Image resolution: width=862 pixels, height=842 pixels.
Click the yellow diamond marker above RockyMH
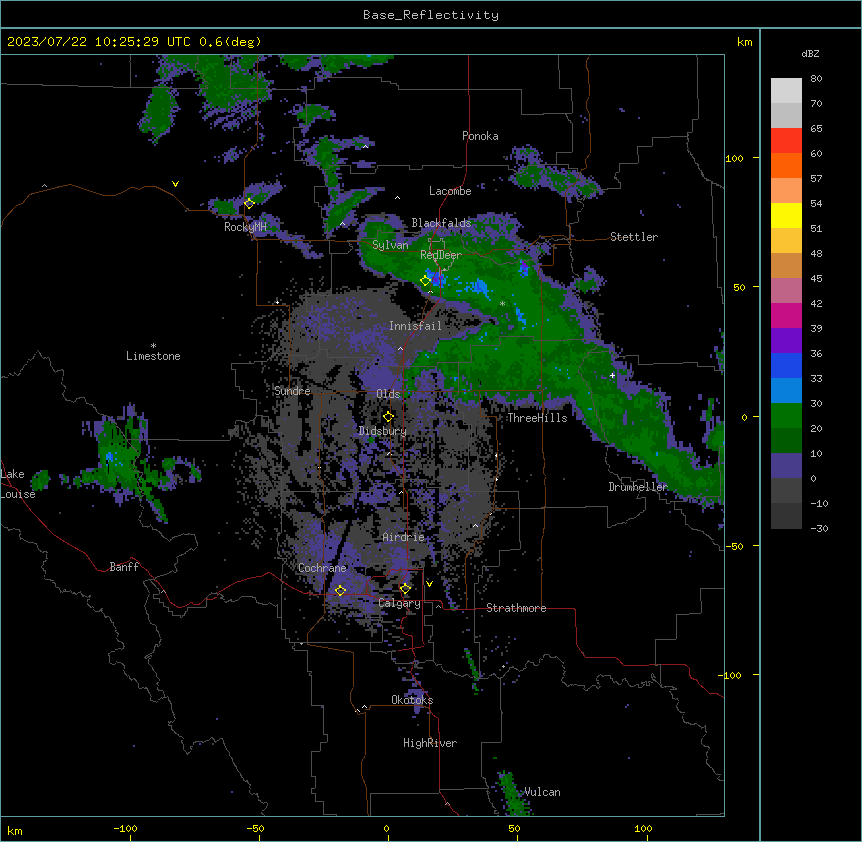(x=249, y=204)
